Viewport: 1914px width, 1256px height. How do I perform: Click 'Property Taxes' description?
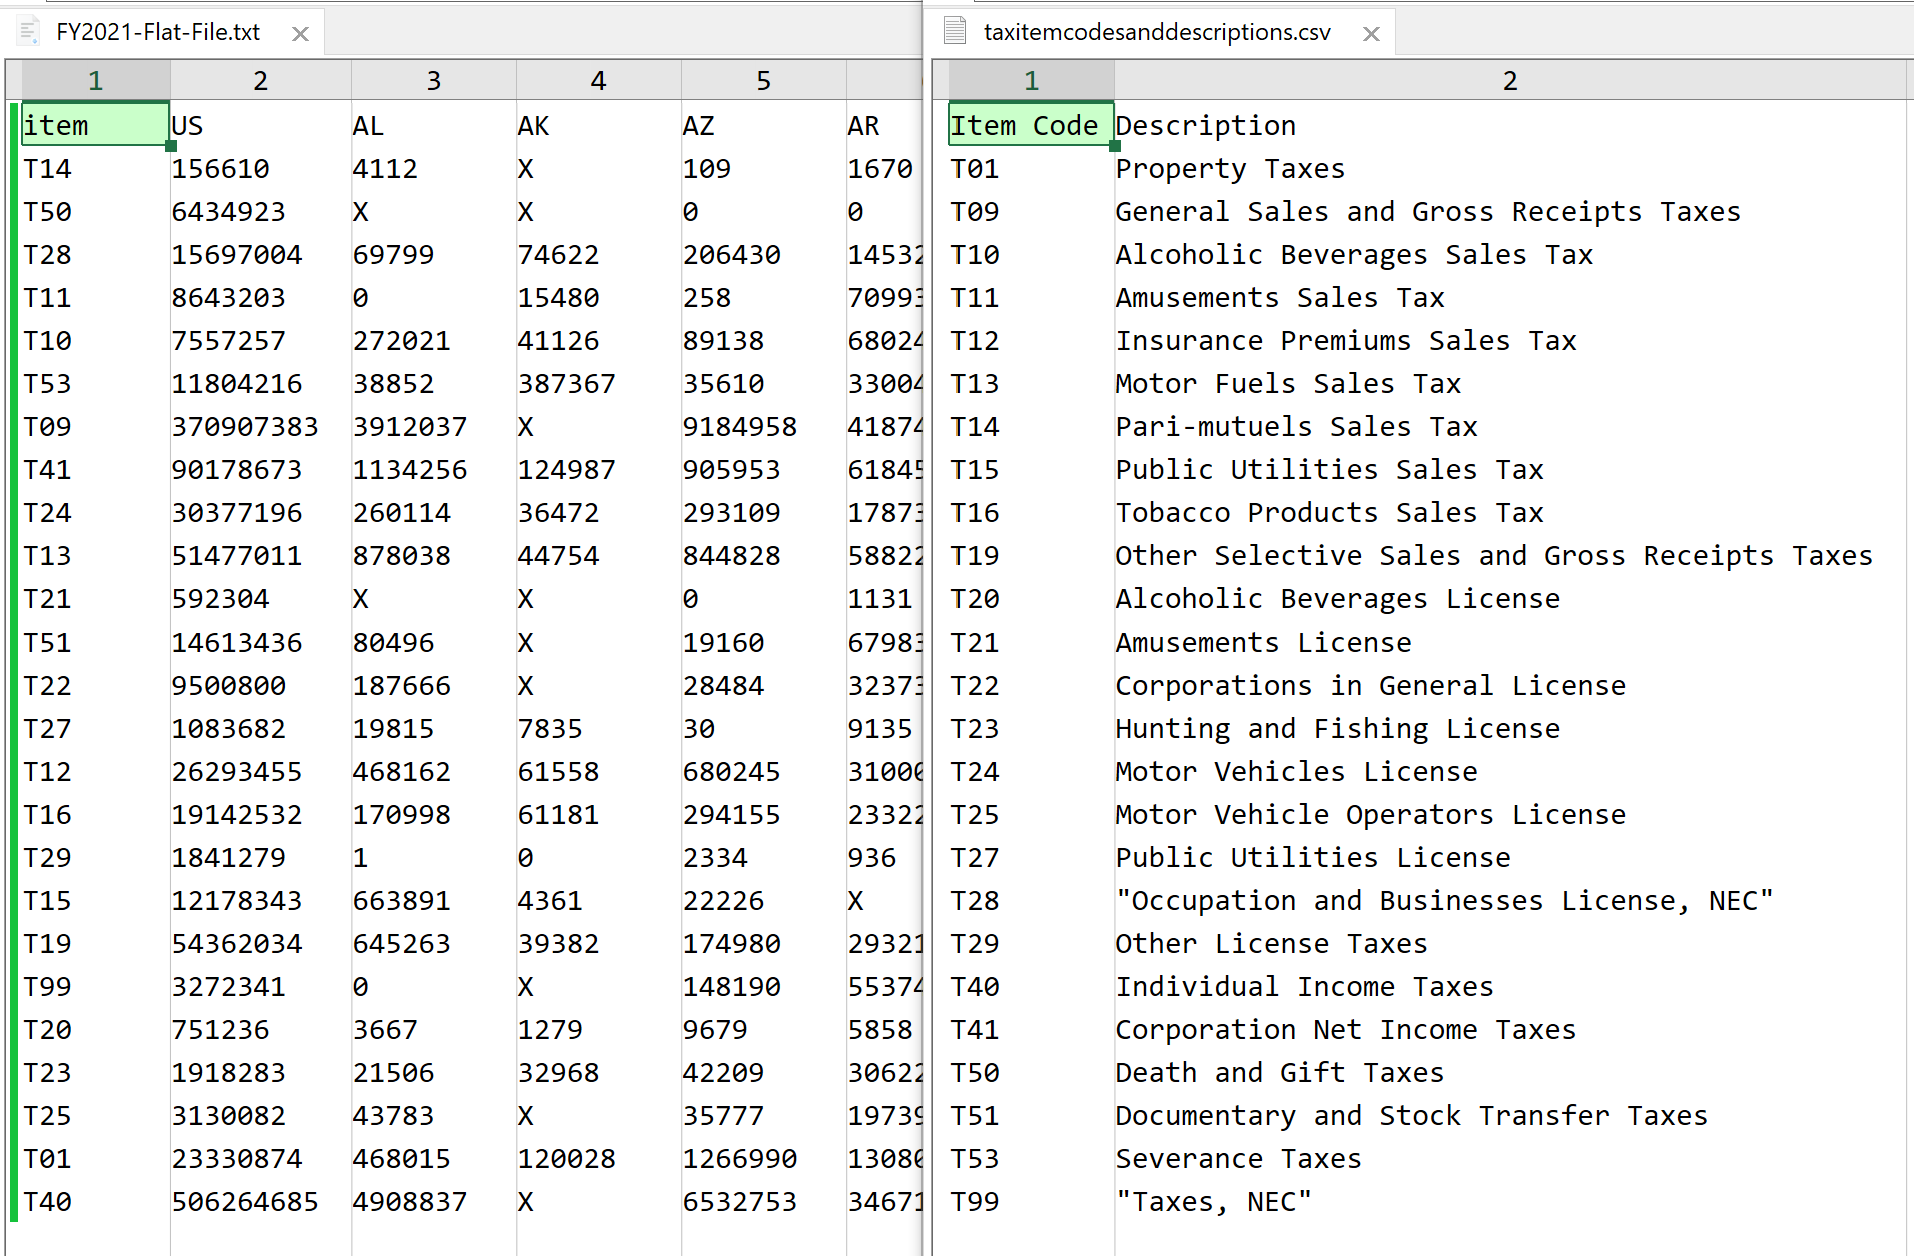1230,169
